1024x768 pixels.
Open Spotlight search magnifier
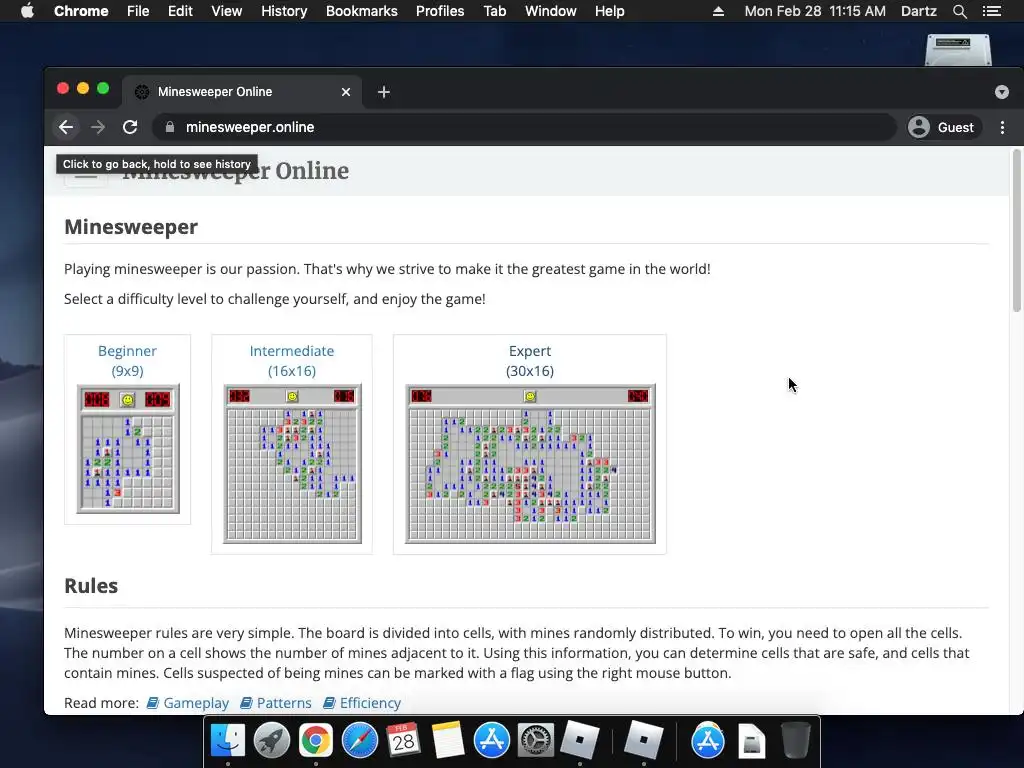(960, 11)
